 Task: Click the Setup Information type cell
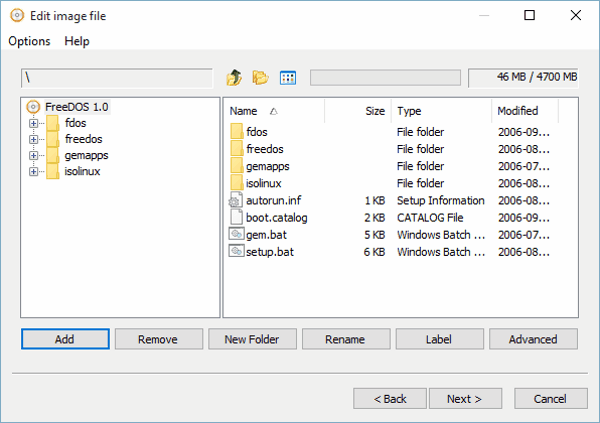coord(440,200)
